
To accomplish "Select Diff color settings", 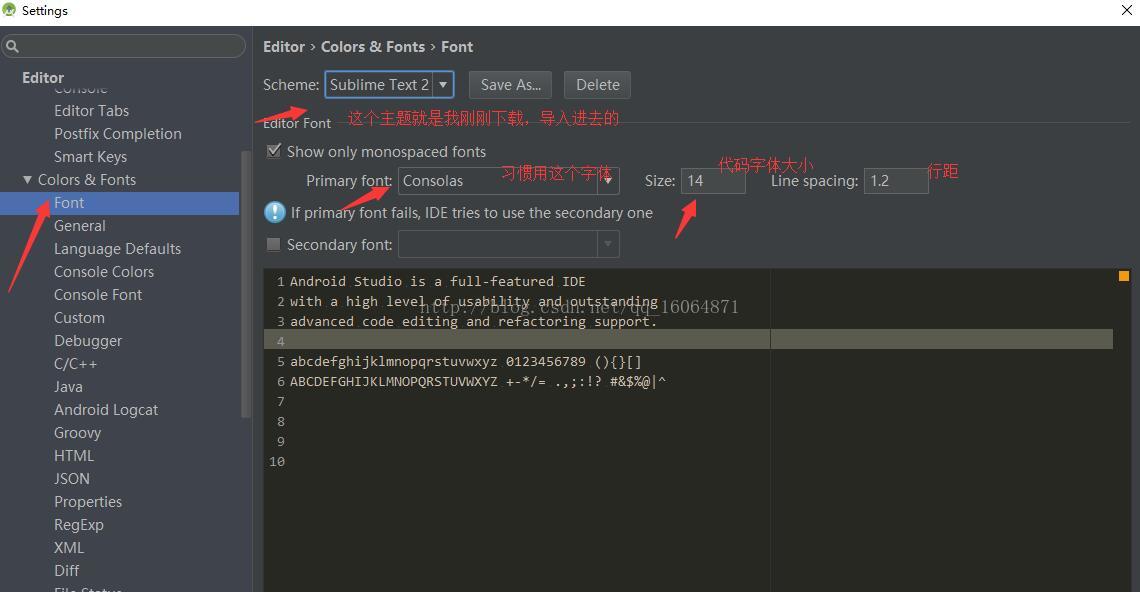I will pyautogui.click(x=66, y=571).
